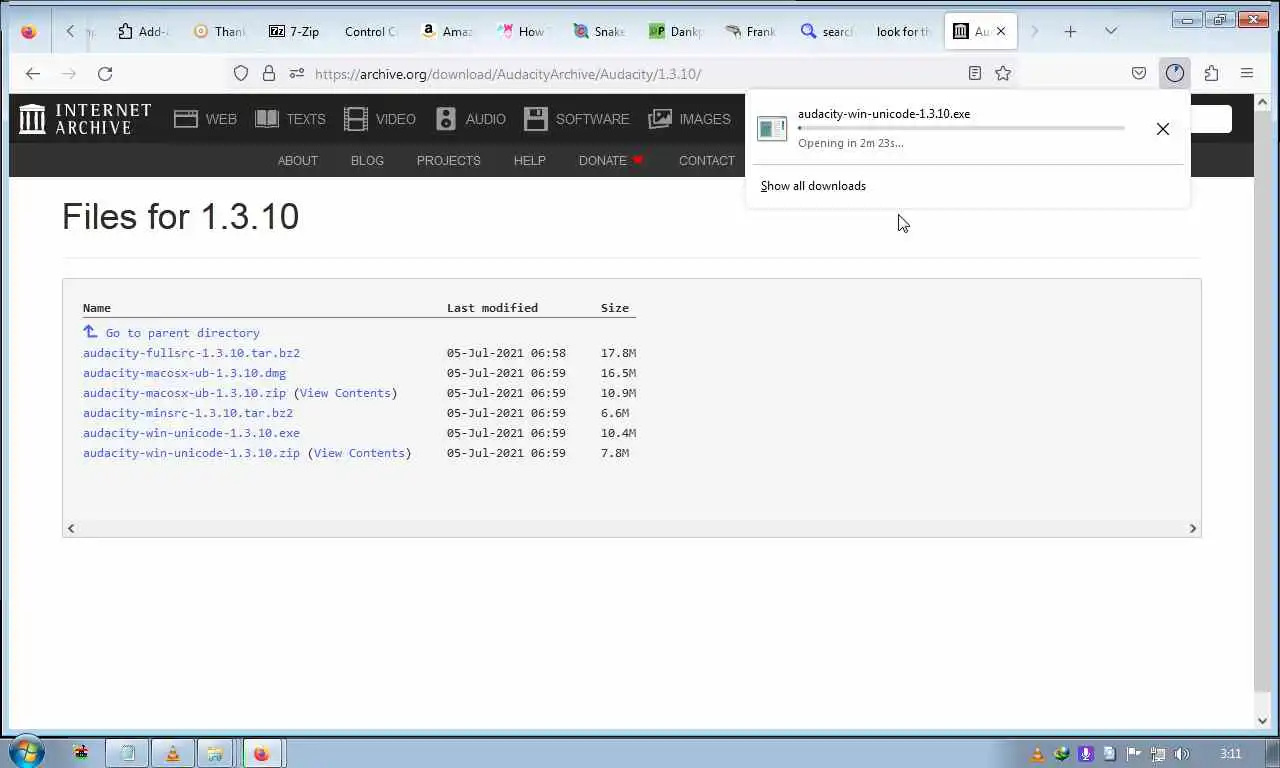List all tabs dropdown arrow

click(x=1110, y=31)
